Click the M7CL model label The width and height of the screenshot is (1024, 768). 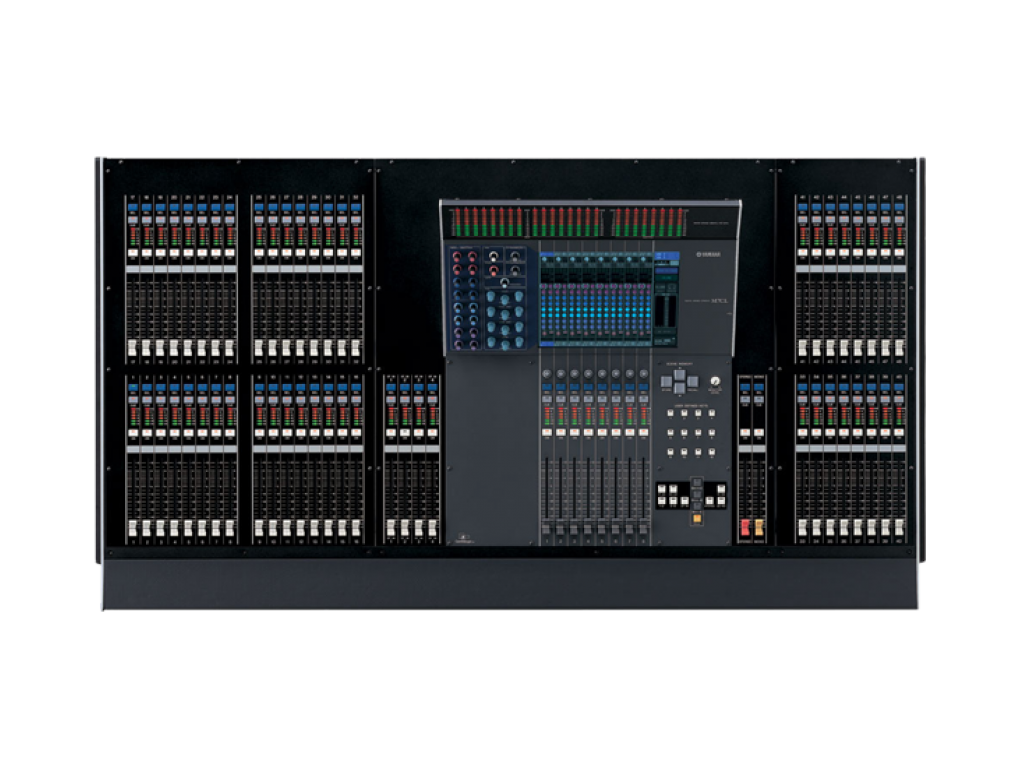(719, 300)
